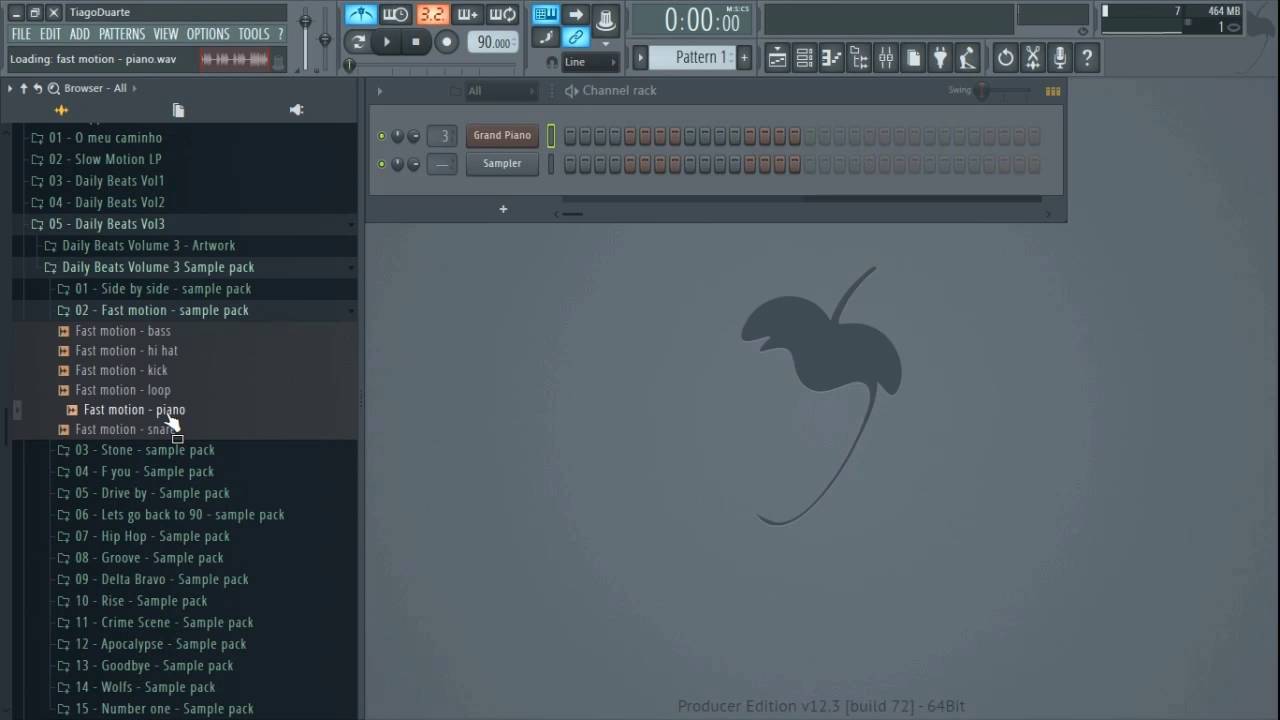Enable typing keyboard to piano icon

546,14
